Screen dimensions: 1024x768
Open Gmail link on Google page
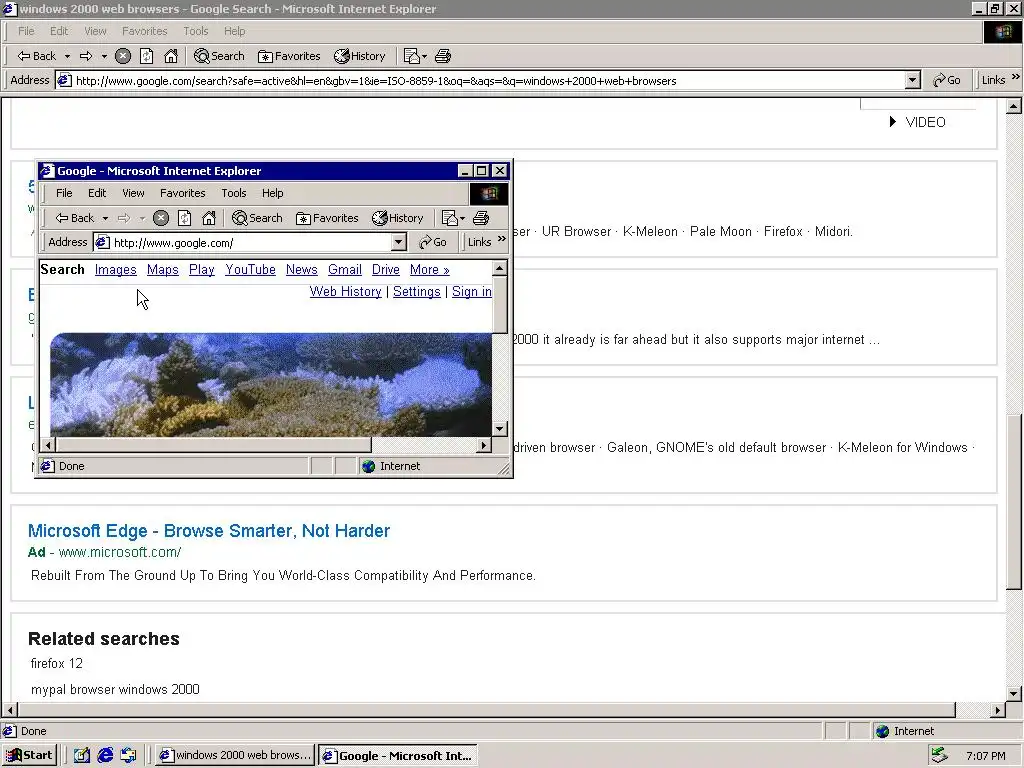pyautogui.click(x=345, y=270)
